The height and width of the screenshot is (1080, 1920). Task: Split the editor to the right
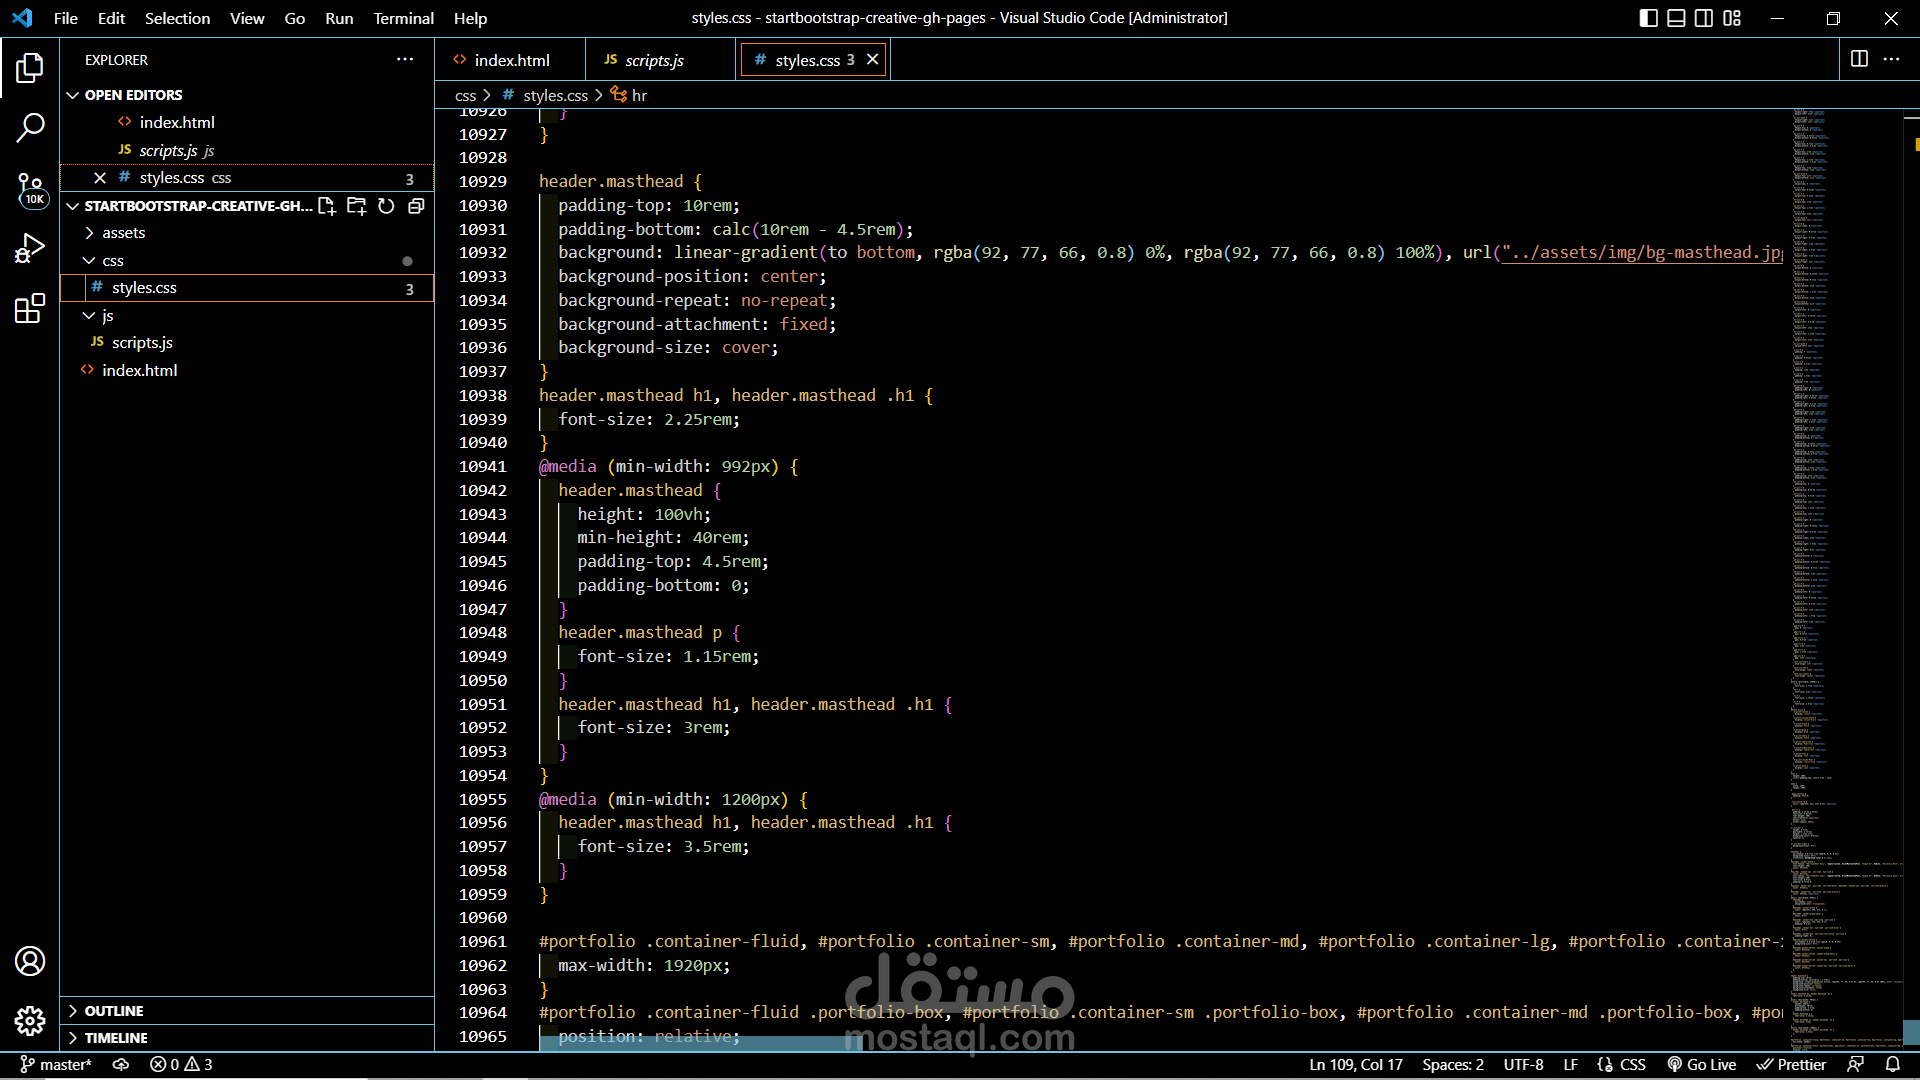(x=1859, y=59)
